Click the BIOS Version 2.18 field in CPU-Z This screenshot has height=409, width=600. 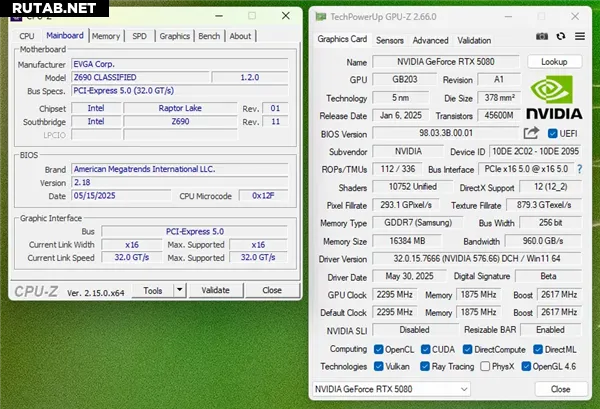tap(180, 183)
